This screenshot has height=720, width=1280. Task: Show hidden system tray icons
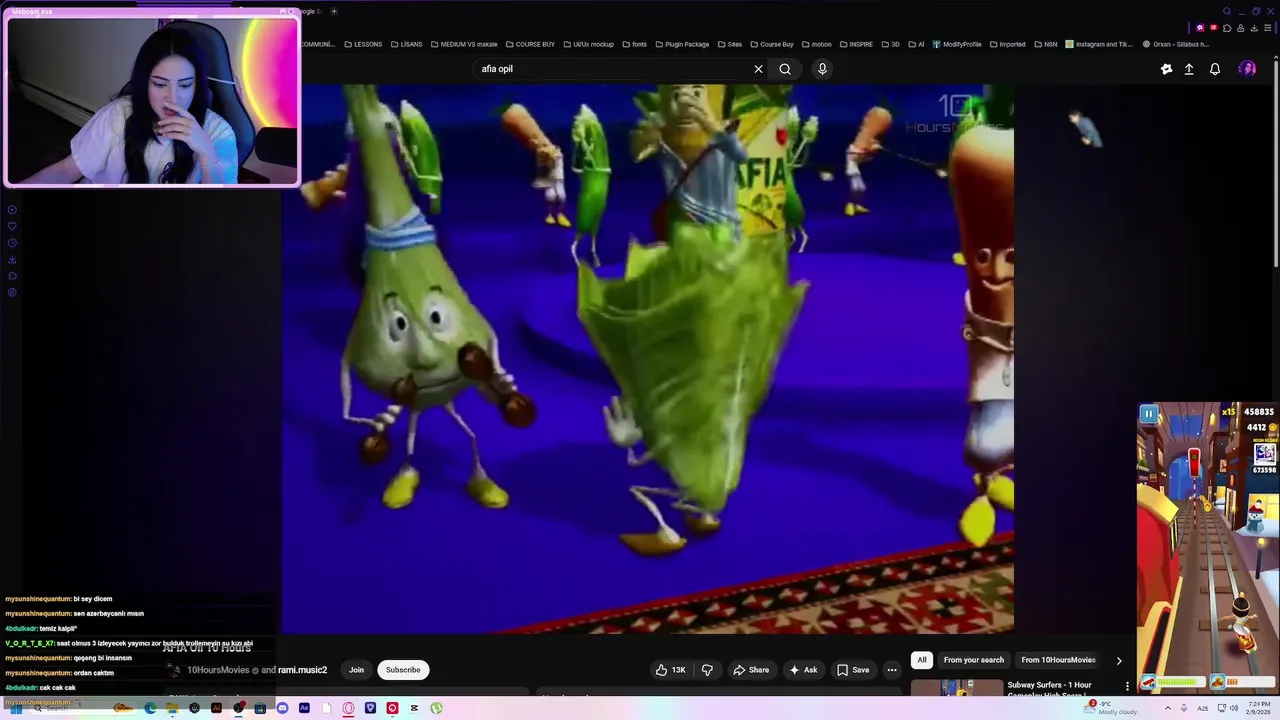point(1167,708)
